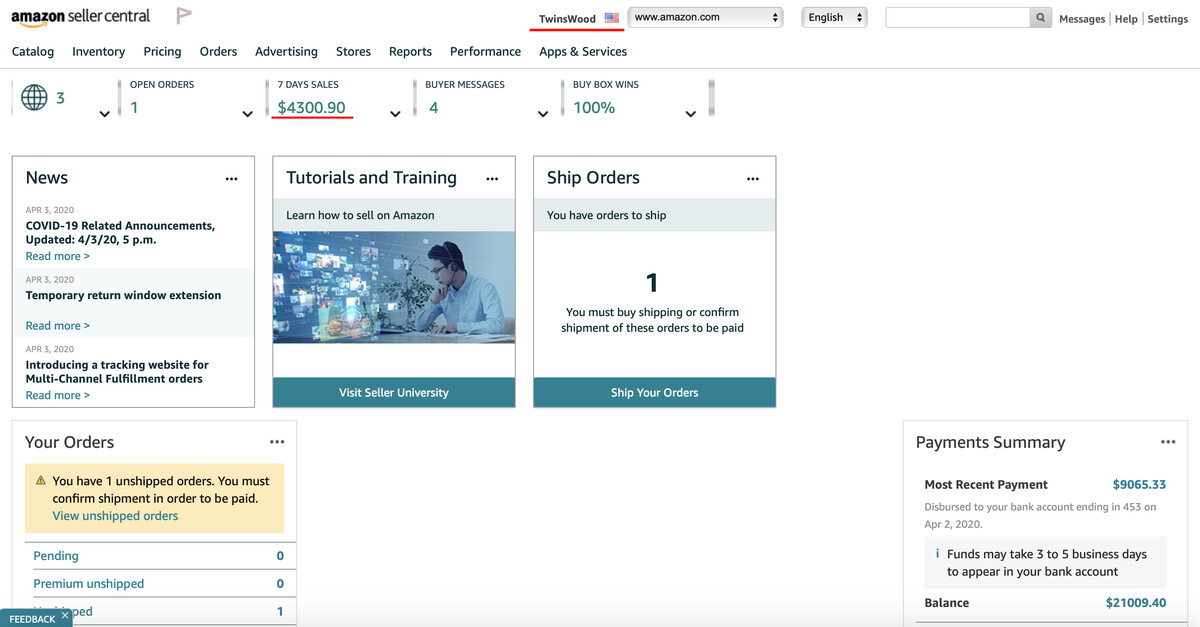Click the FEEDBACK tab label

32,619
